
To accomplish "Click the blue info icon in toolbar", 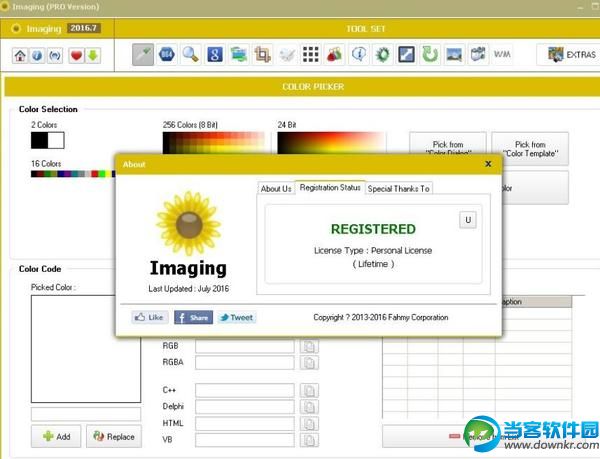I will 37,56.
